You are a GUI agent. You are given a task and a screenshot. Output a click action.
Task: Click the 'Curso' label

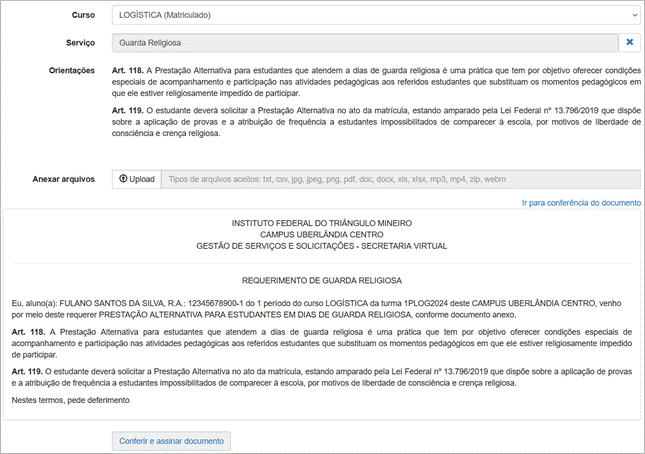tap(84, 15)
